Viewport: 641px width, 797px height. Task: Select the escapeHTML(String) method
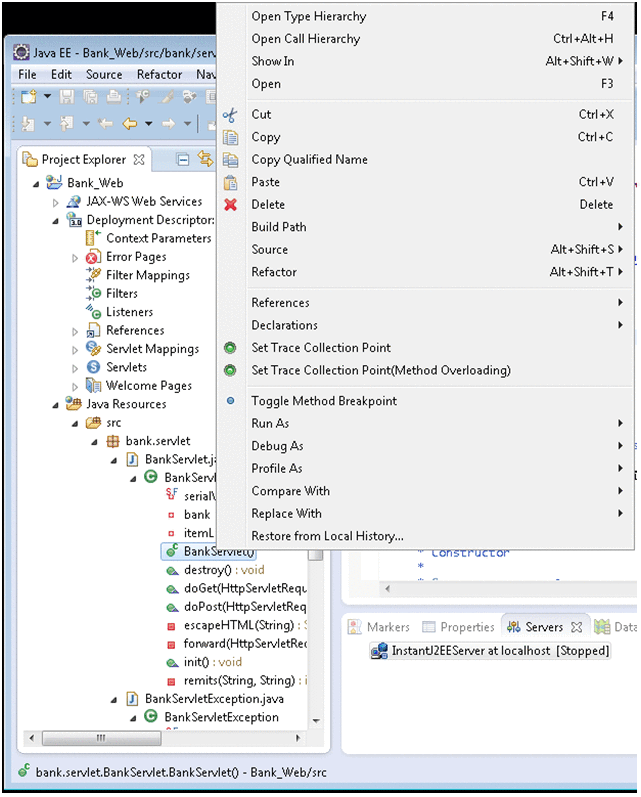[x=239, y=625]
